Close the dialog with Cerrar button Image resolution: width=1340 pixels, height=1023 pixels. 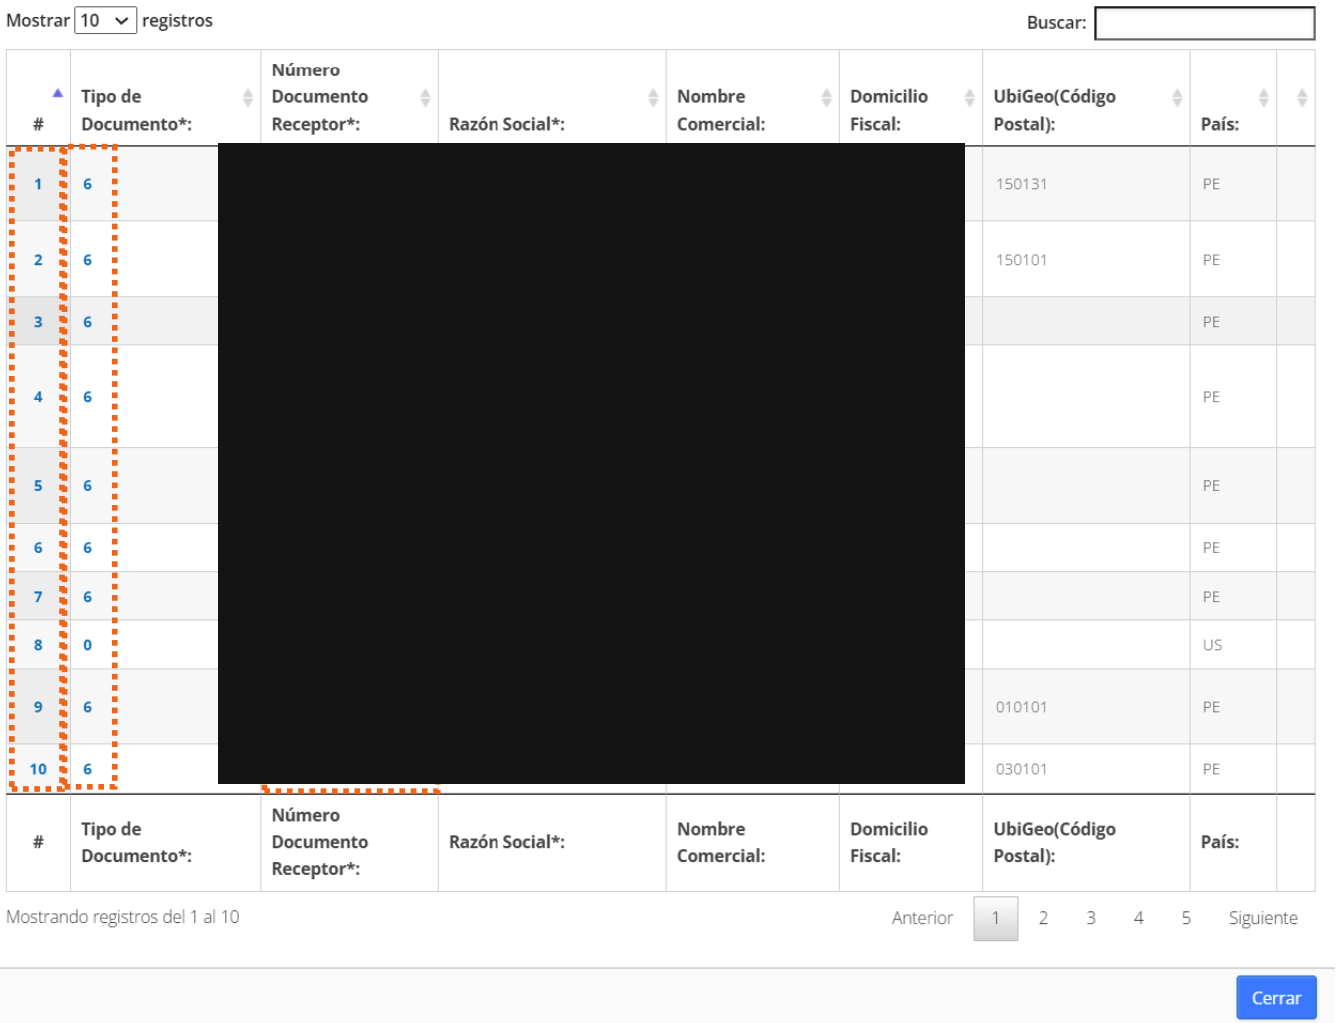1276,998
